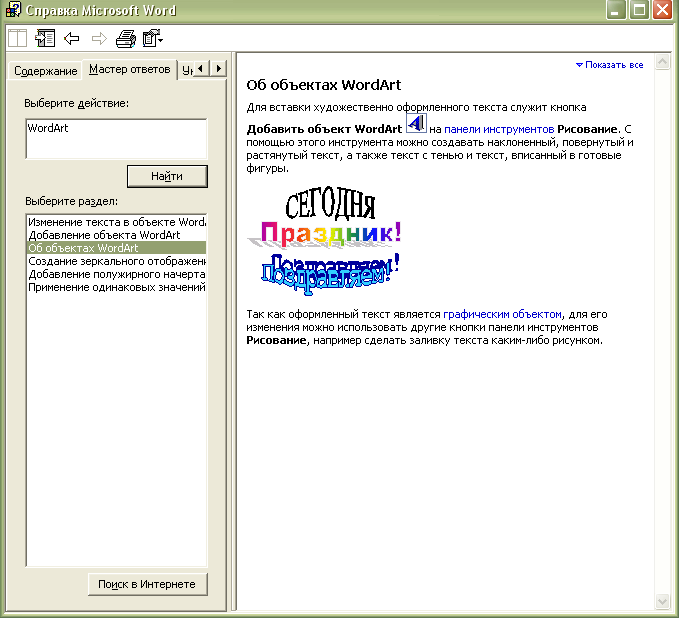Go back with the left arrow icon
This screenshot has height=618, width=679.
pos(72,39)
